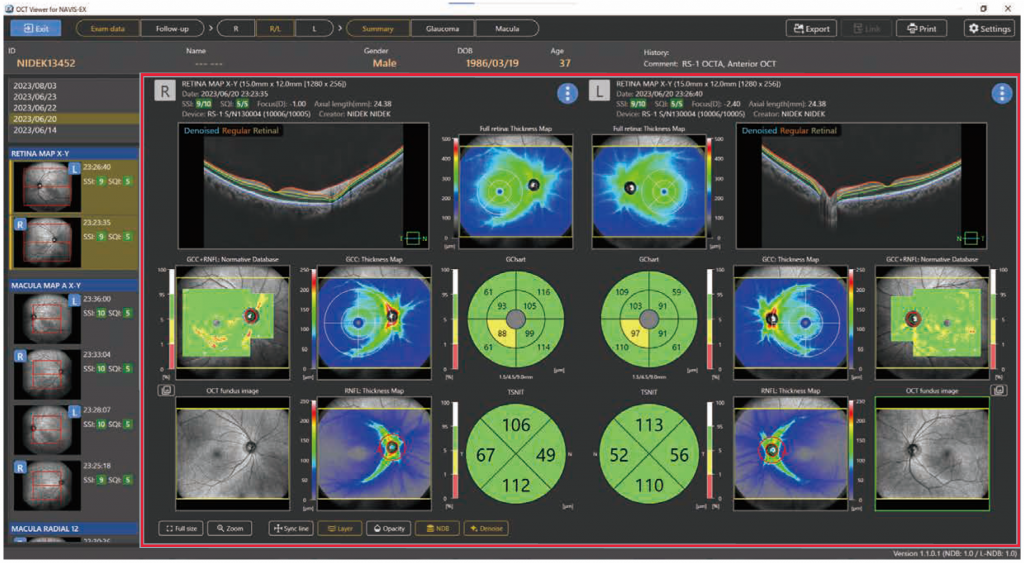Open the Exam data view
Image resolution: width=1024 pixels, height=563 pixels.
[x=108, y=29]
